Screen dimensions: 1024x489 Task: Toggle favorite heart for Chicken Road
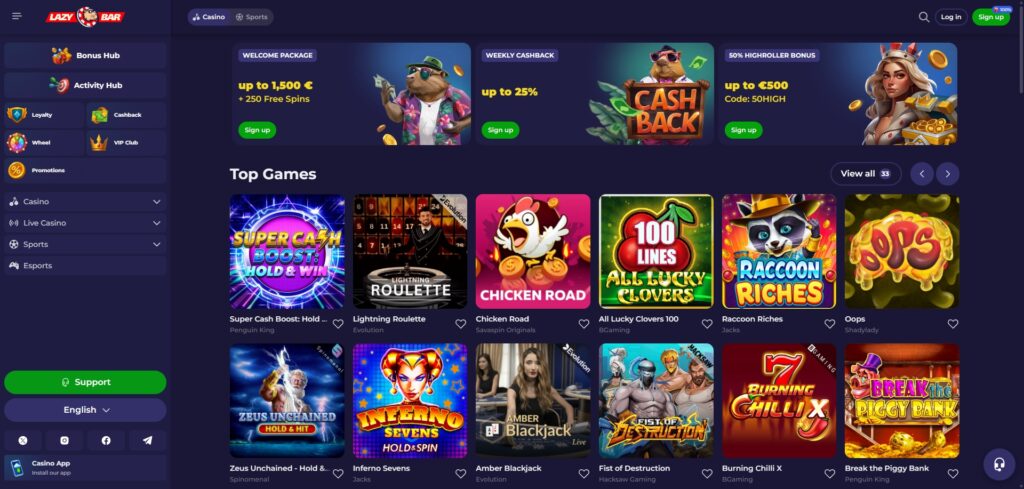pos(583,324)
